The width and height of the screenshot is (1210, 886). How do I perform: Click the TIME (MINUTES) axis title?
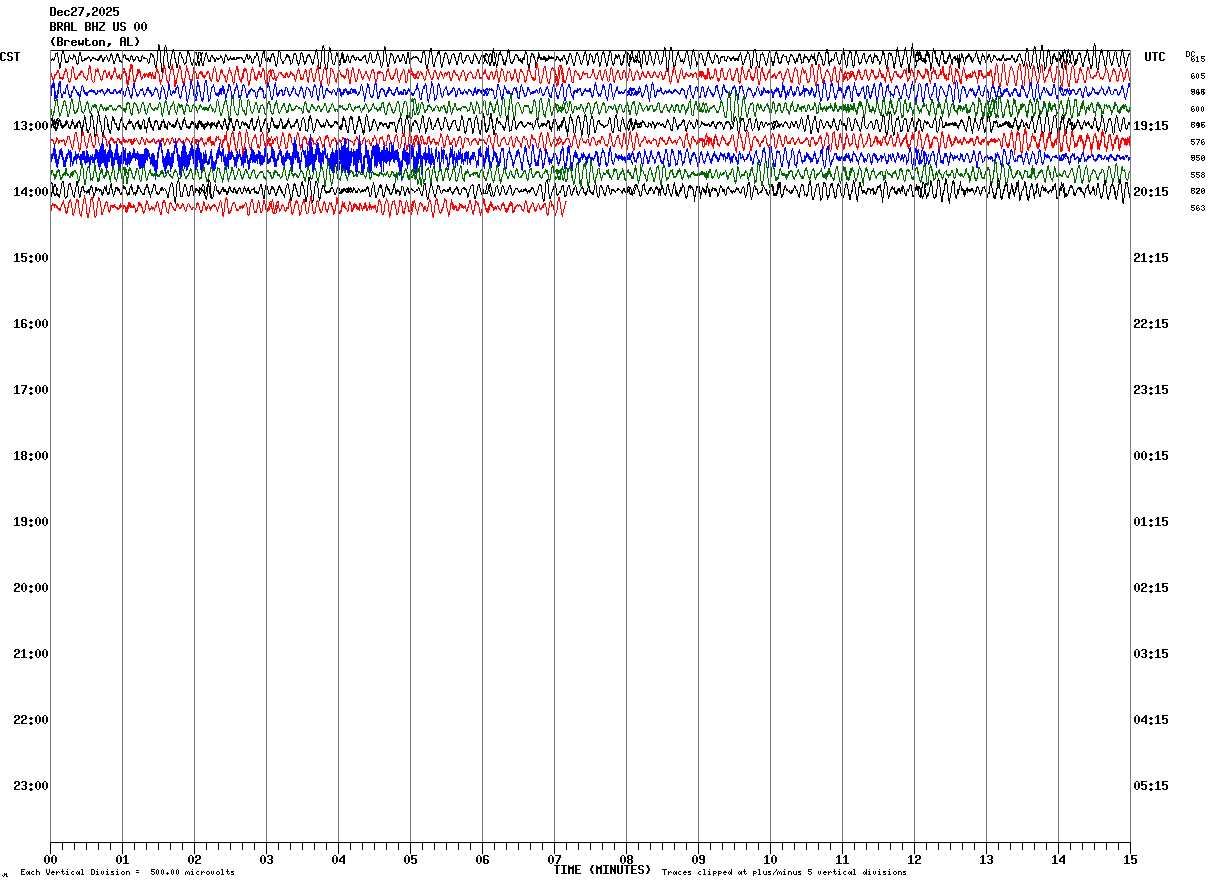pyautogui.click(x=602, y=870)
